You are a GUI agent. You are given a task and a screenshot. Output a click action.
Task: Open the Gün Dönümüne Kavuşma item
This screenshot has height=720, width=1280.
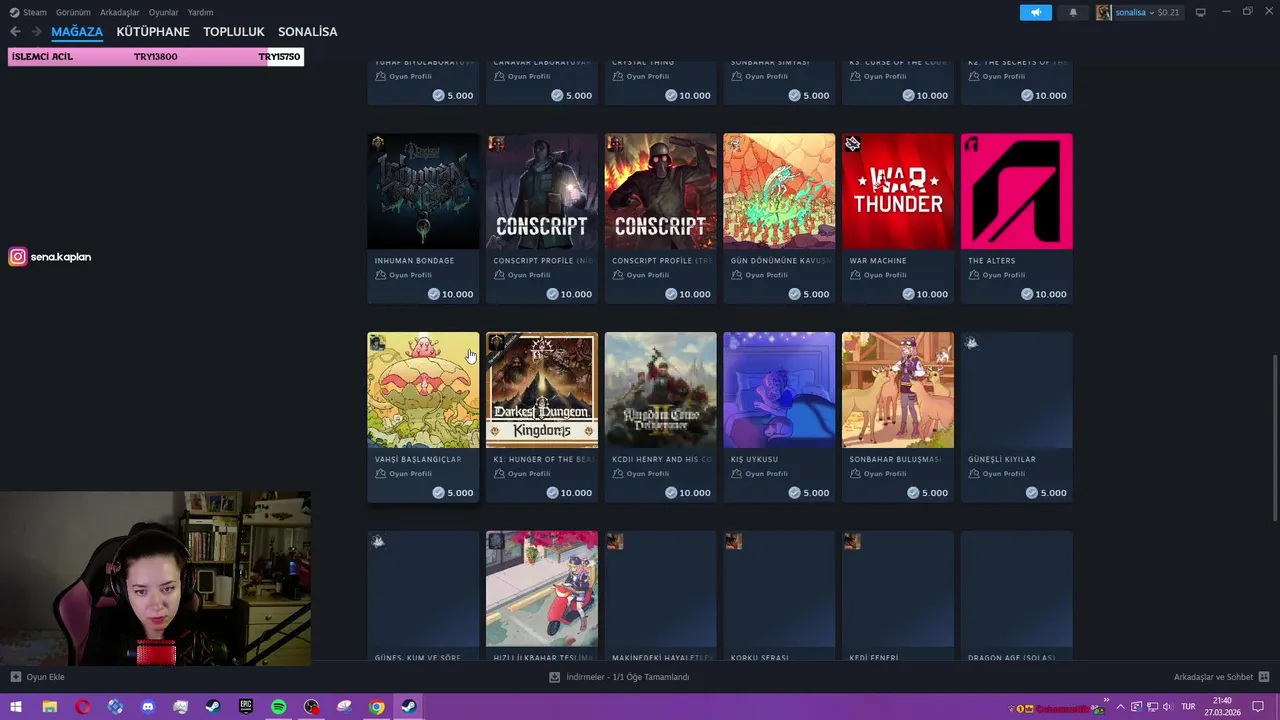point(779,218)
